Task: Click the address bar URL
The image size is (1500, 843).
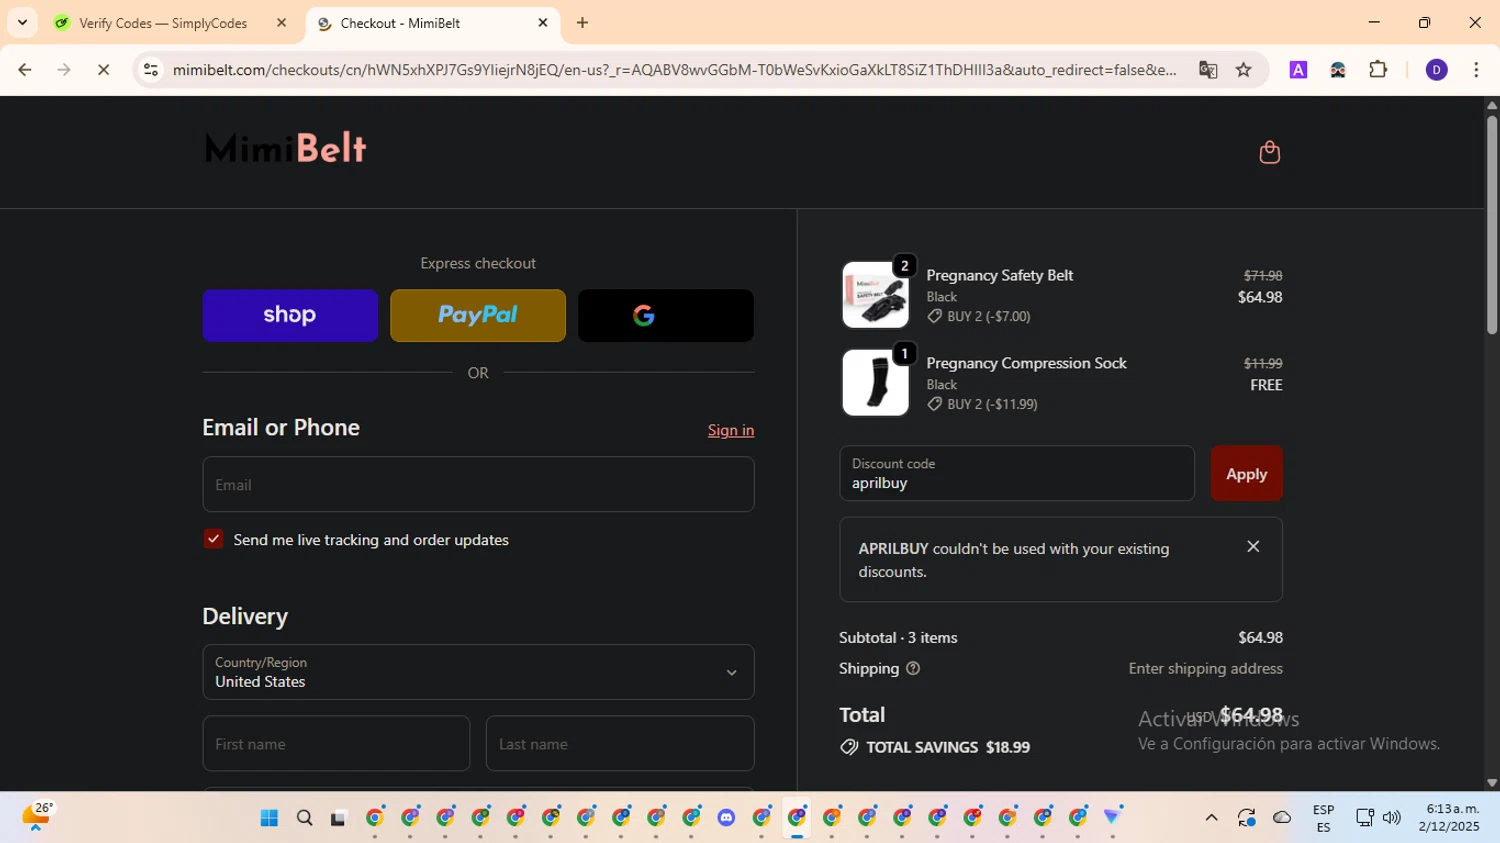Action: [675, 70]
